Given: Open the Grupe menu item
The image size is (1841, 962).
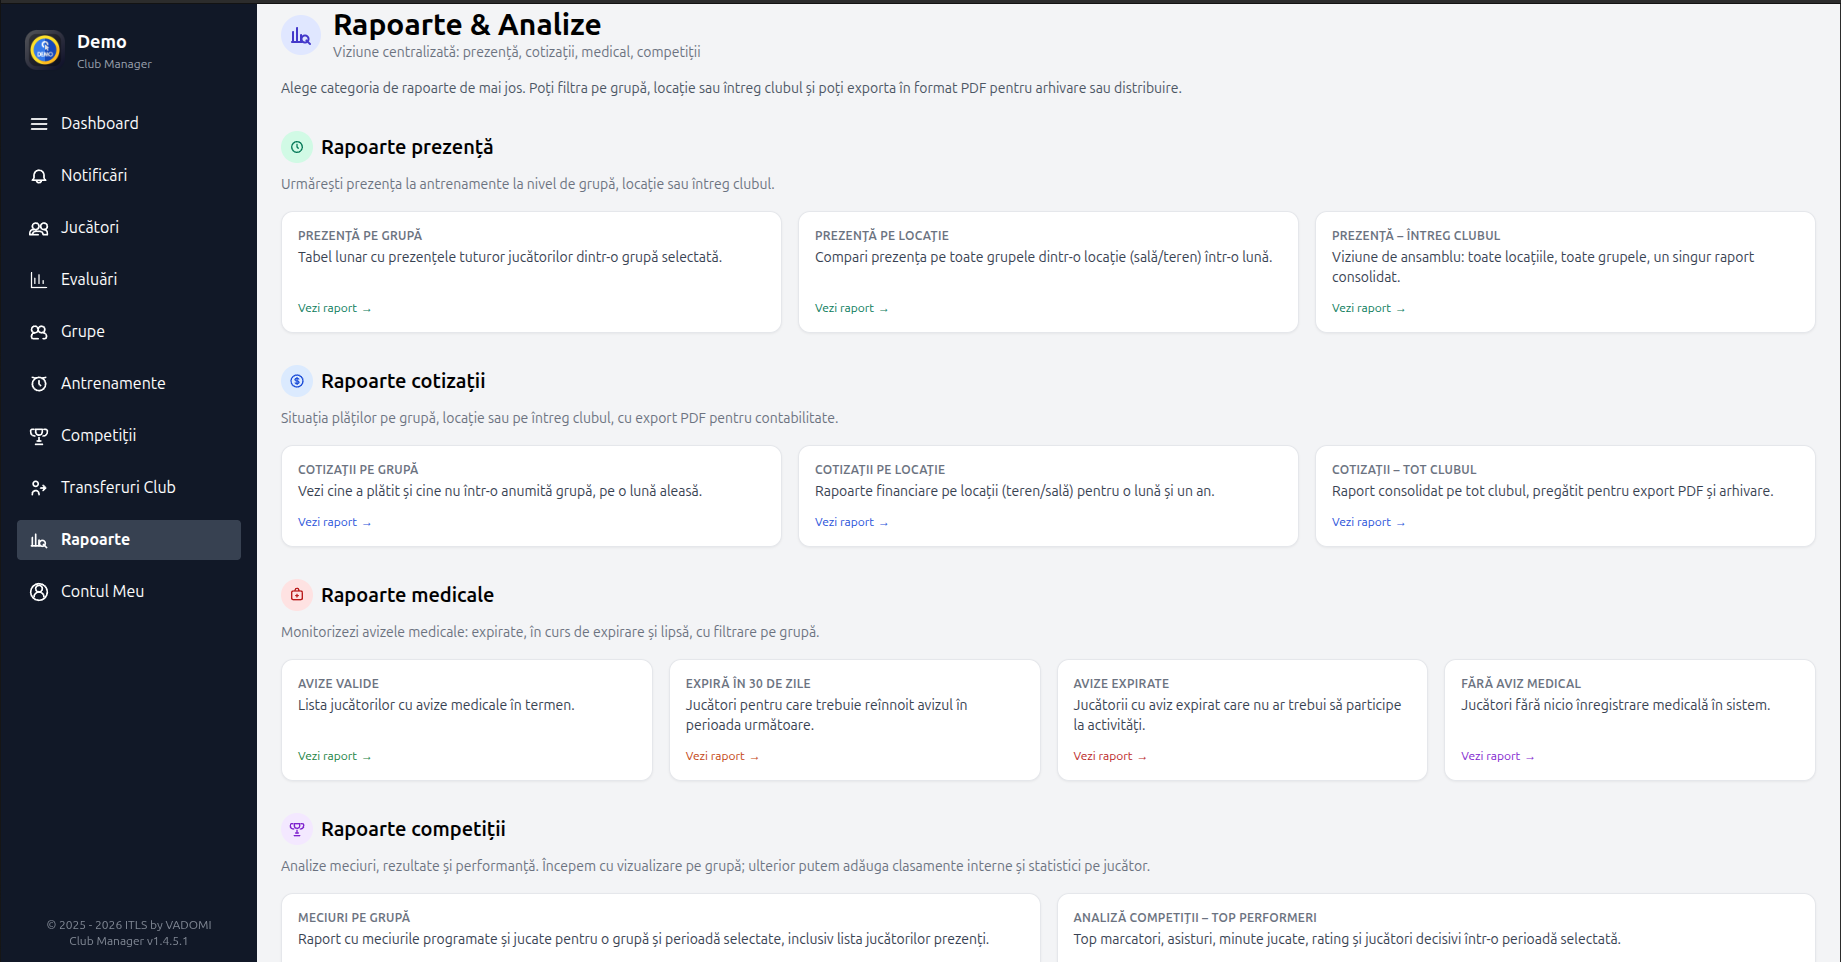Looking at the screenshot, I should [x=82, y=332].
